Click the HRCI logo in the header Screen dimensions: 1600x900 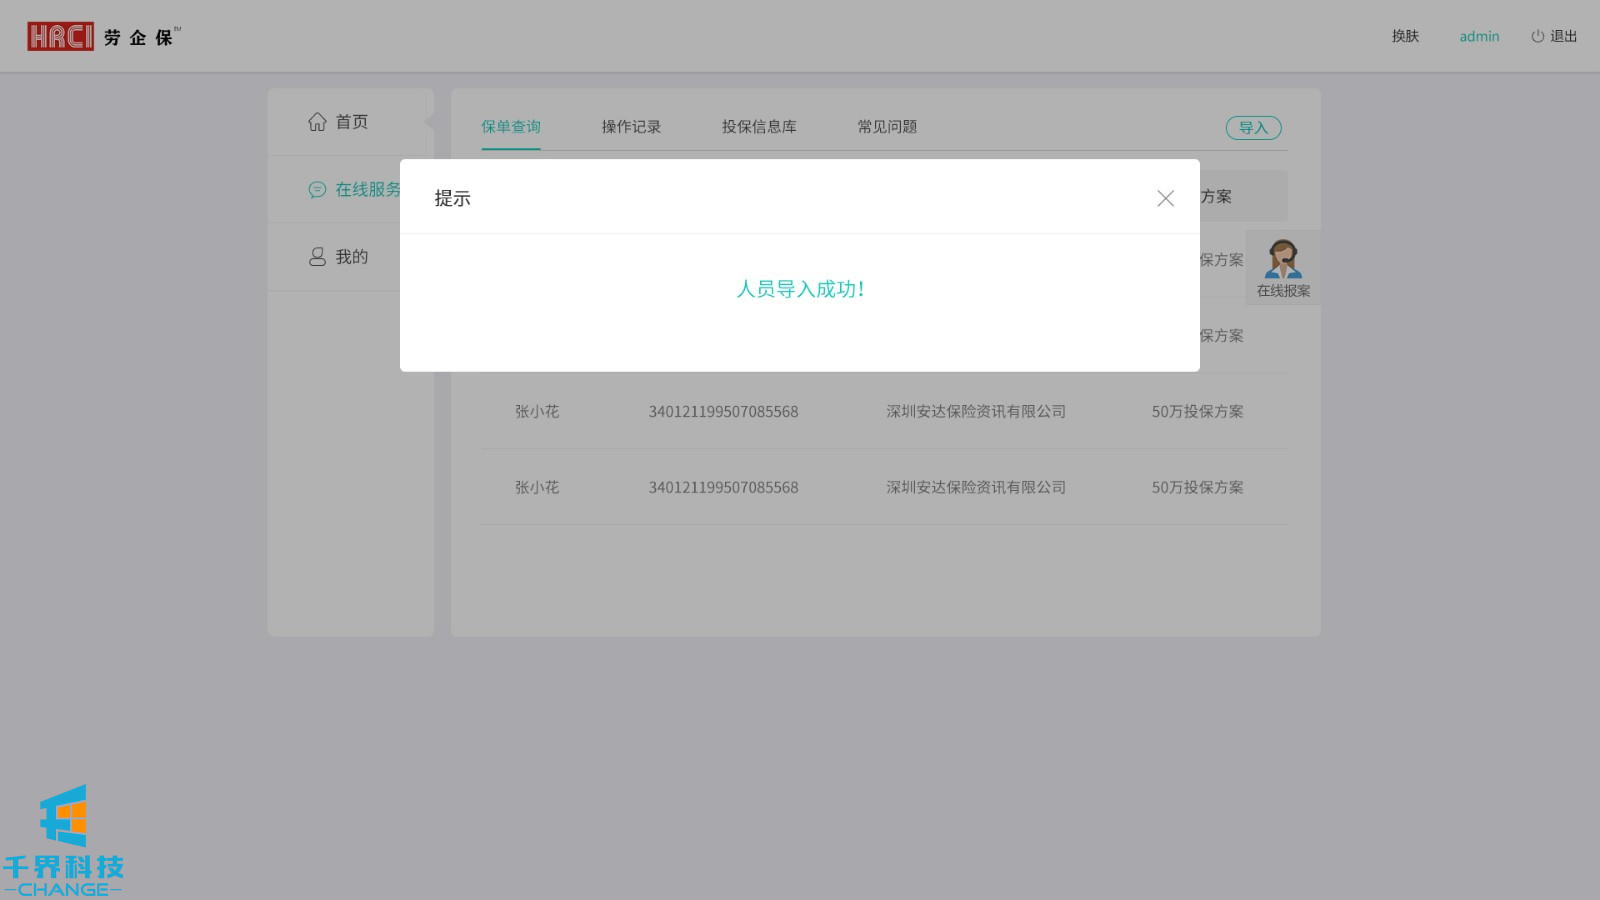pyautogui.click(x=60, y=37)
